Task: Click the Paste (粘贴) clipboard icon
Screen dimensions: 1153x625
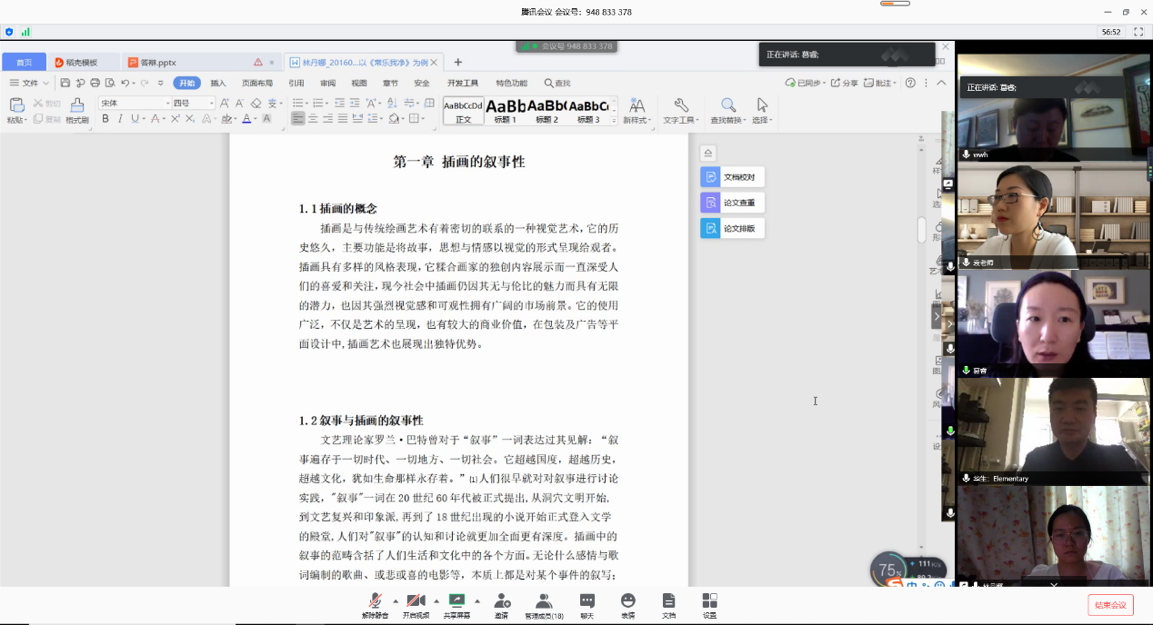Action: pos(16,107)
